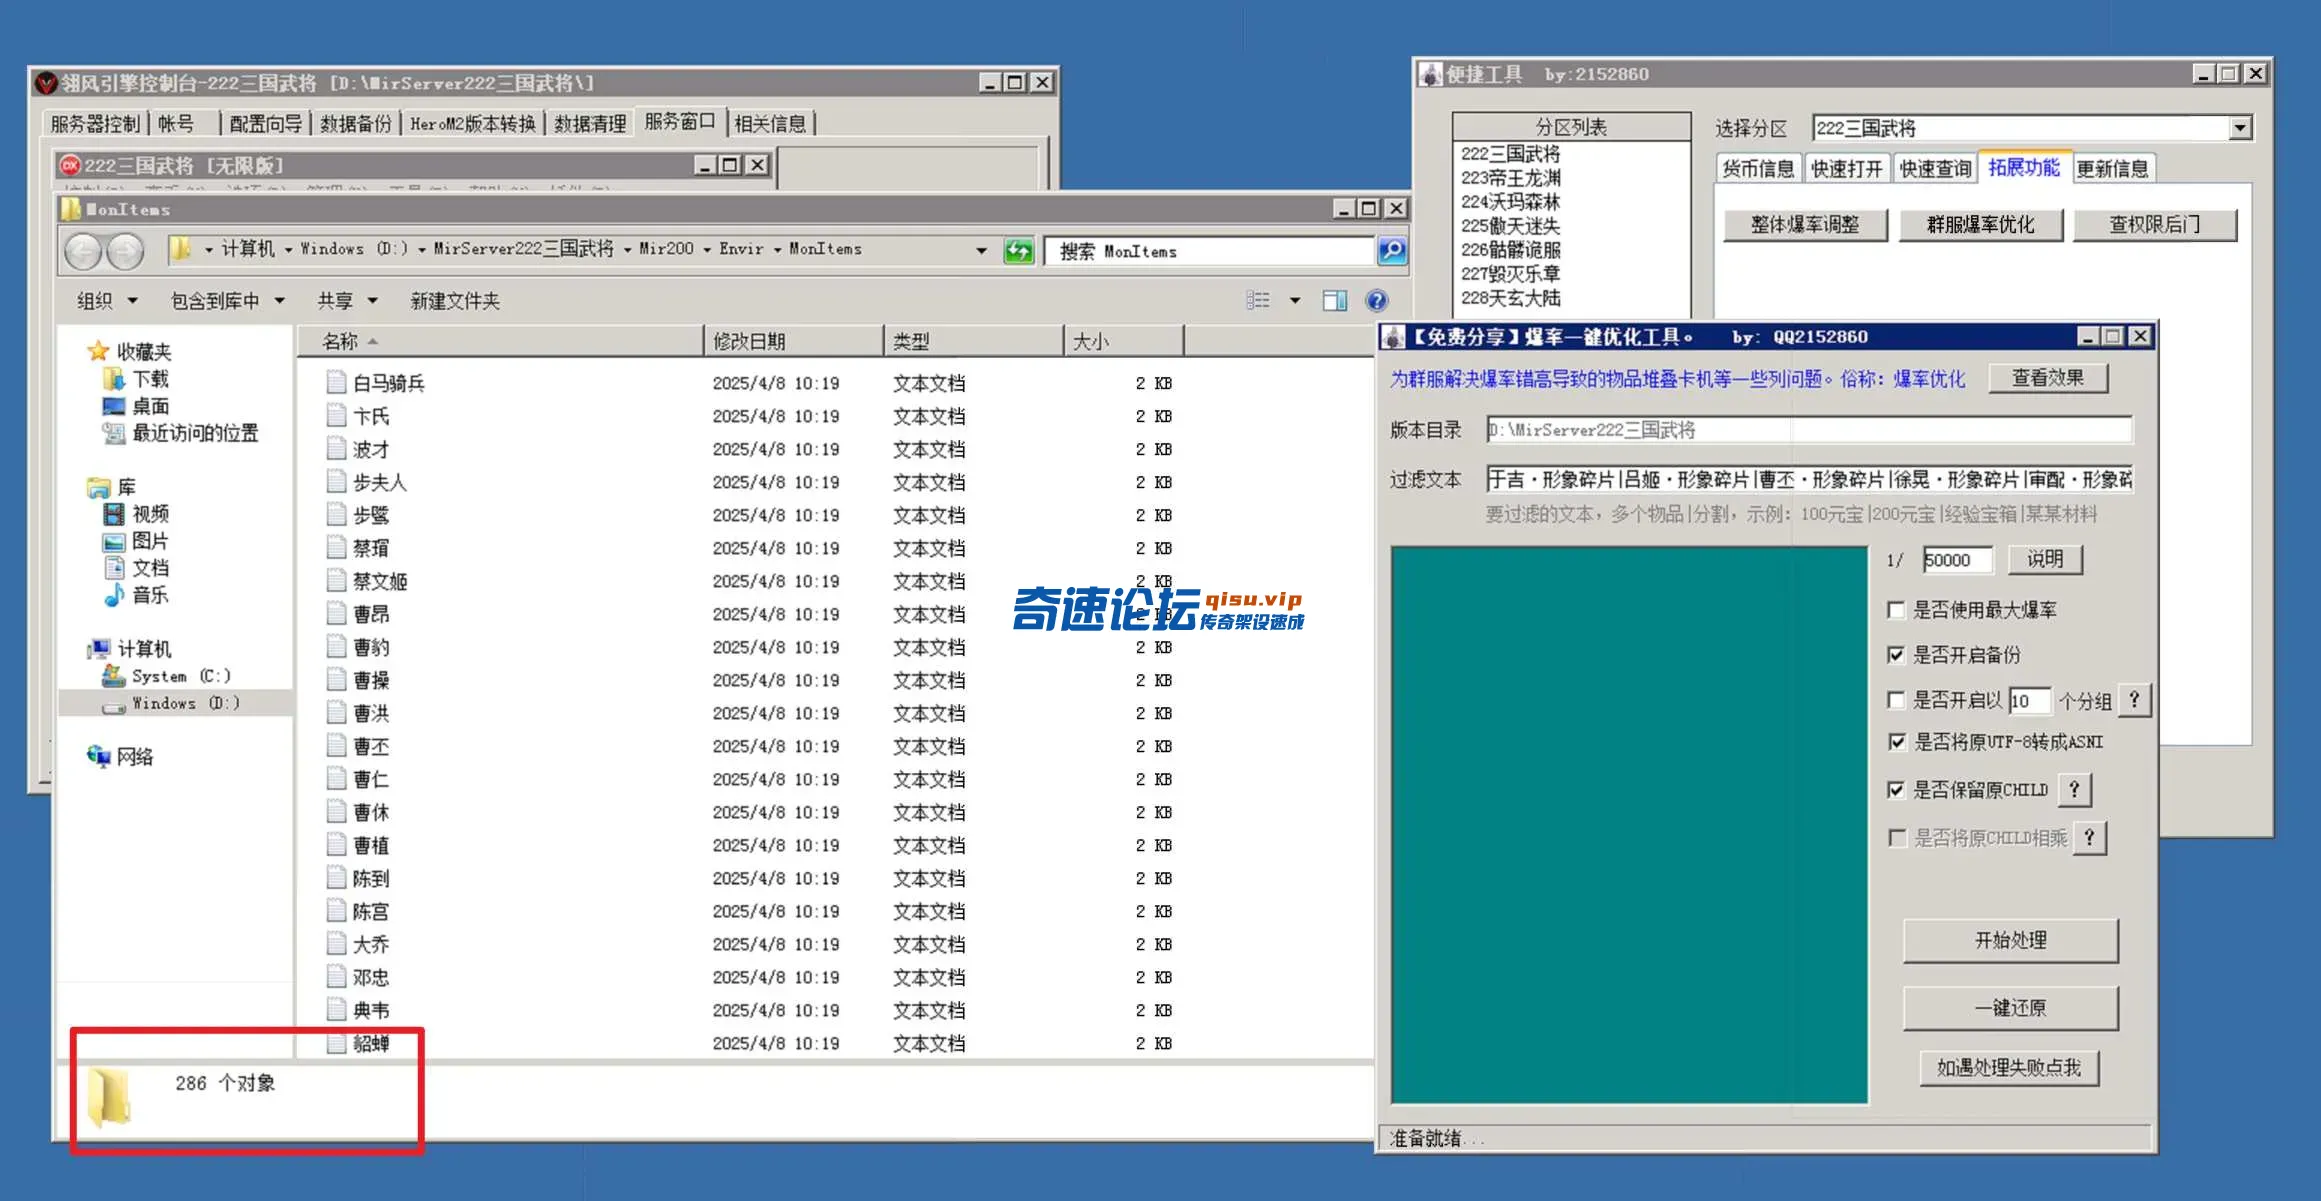Click the ? button beside 是否保留原CHILD
2321x1201 pixels.
click(2074, 790)
